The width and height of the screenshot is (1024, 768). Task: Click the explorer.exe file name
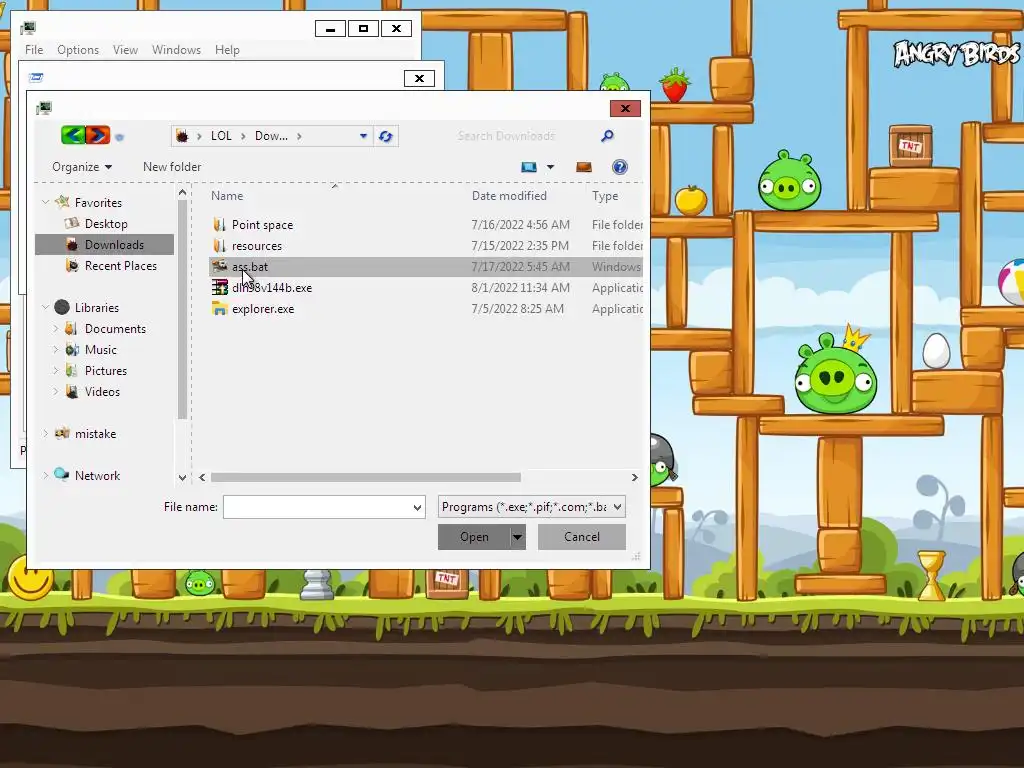click(x=263, y=309)
